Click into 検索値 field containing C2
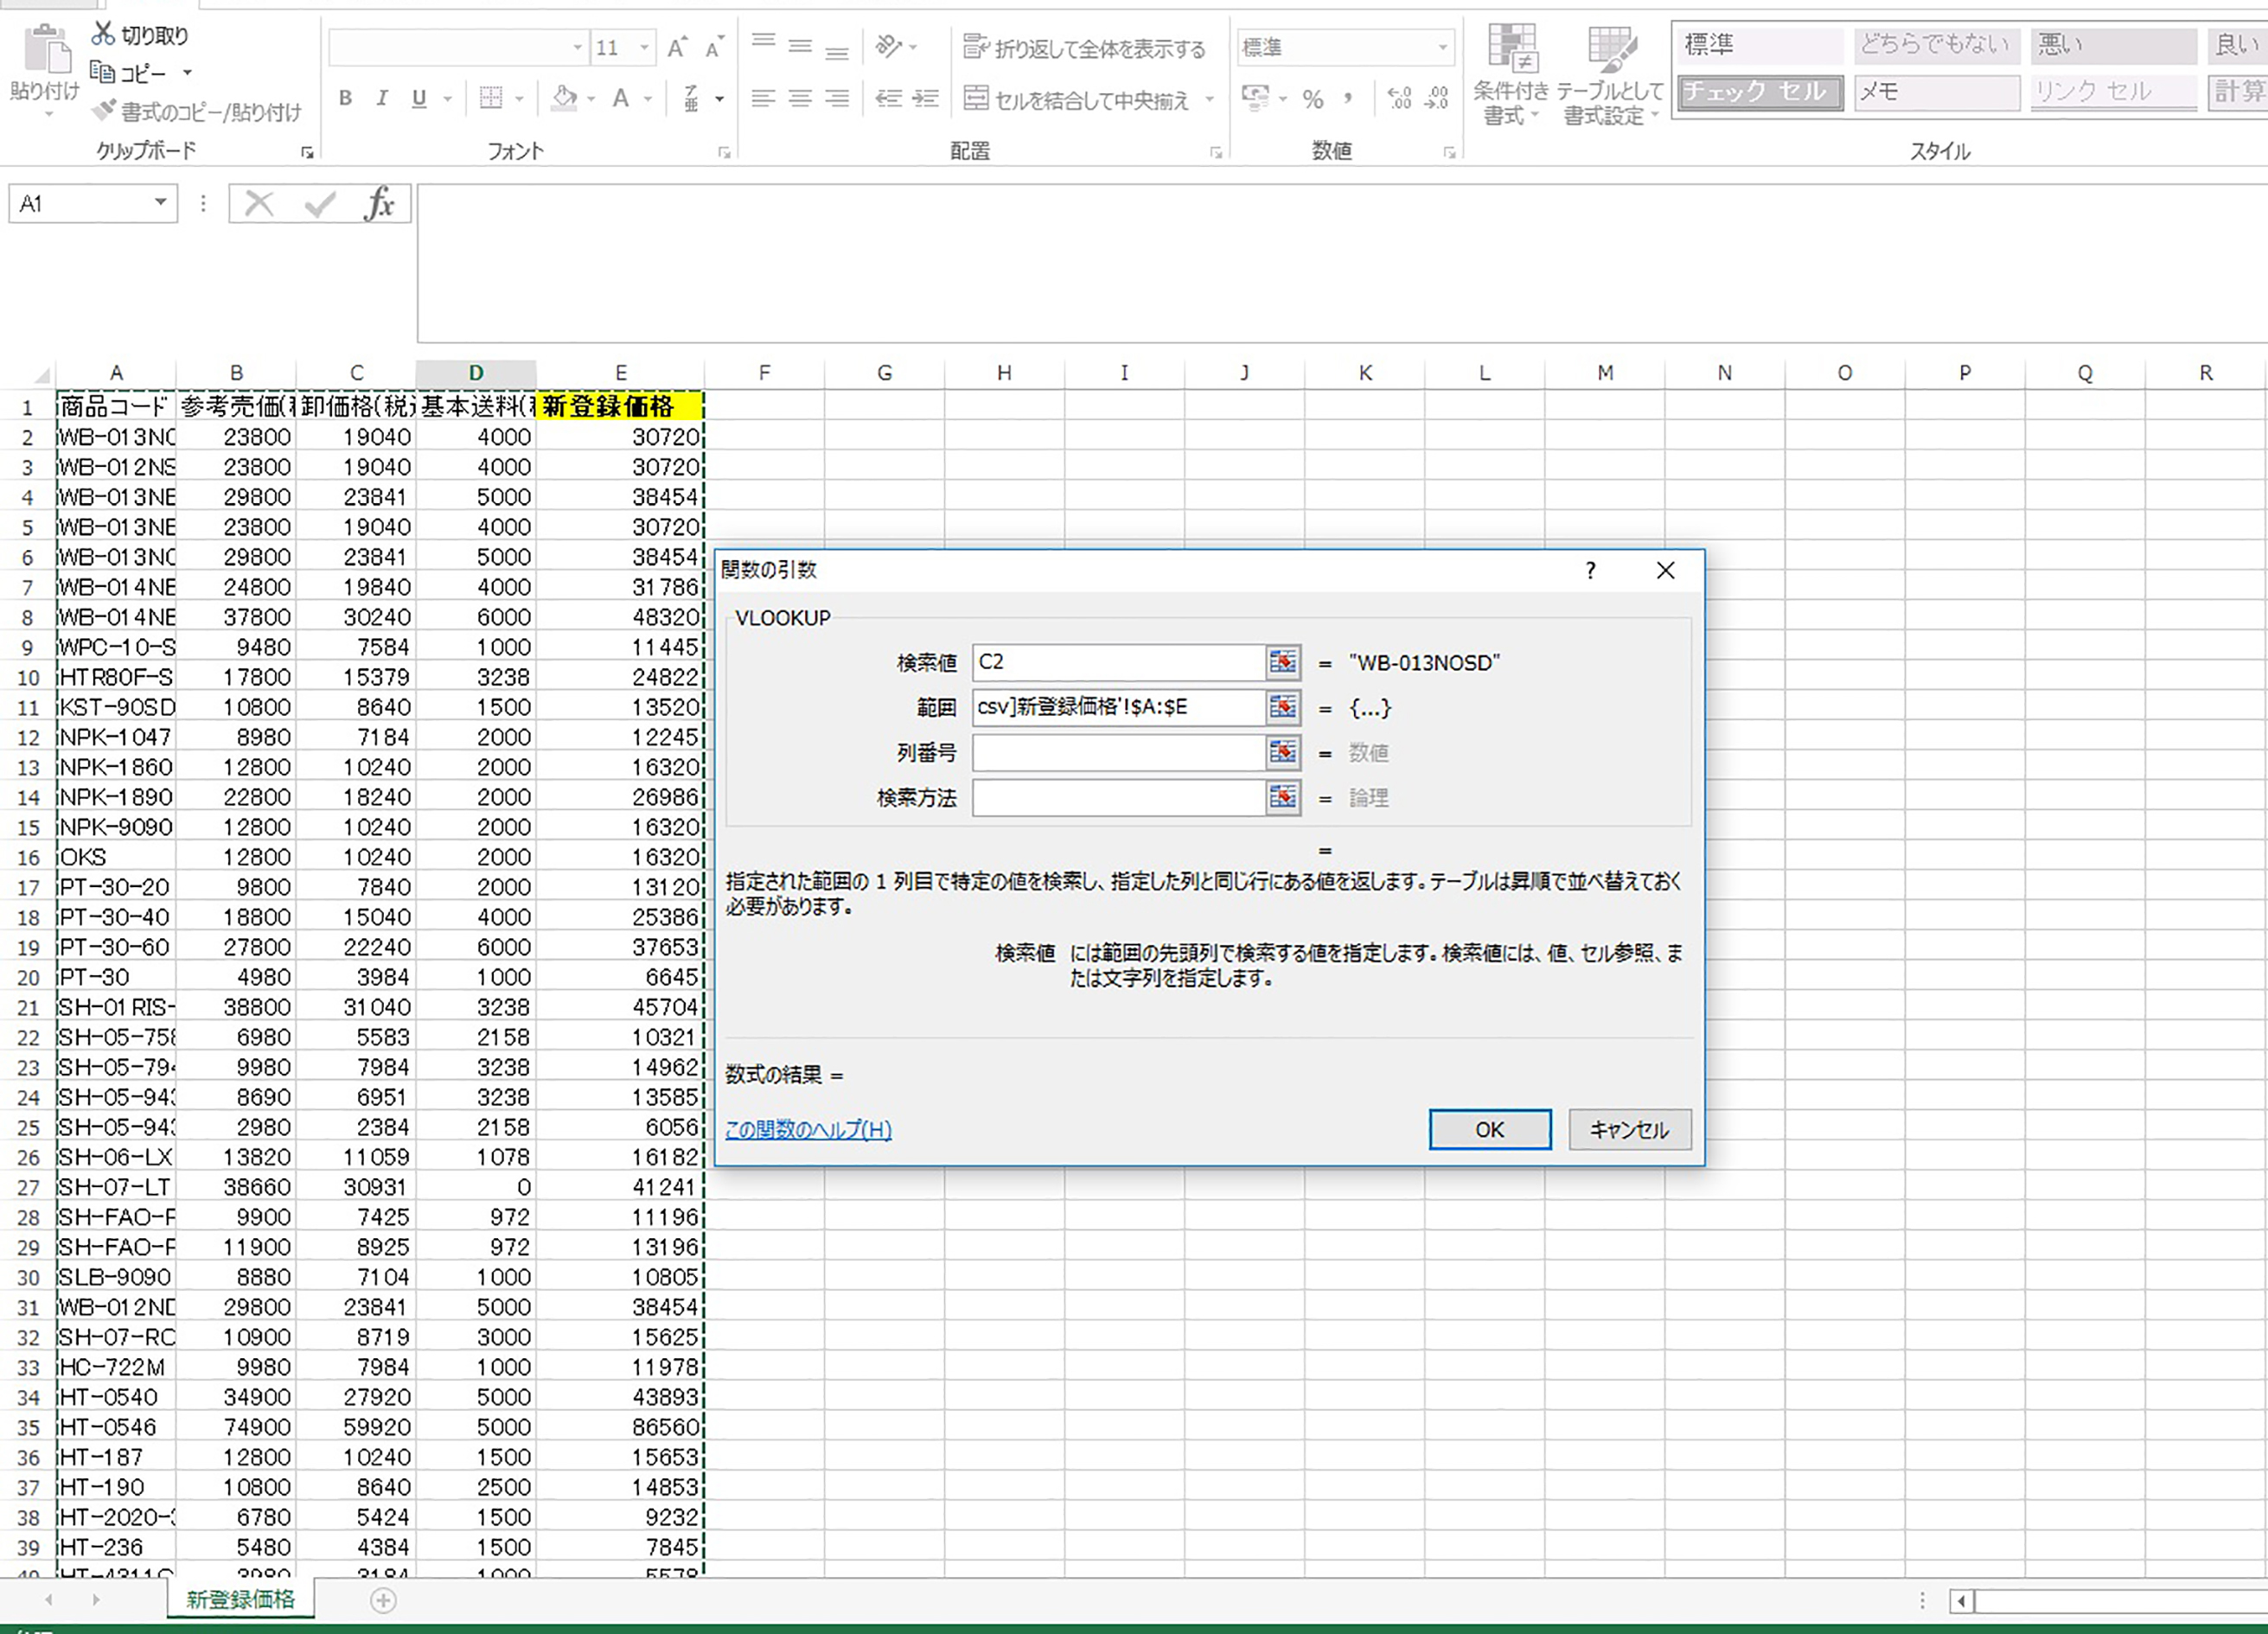 tap(1118, 662)
